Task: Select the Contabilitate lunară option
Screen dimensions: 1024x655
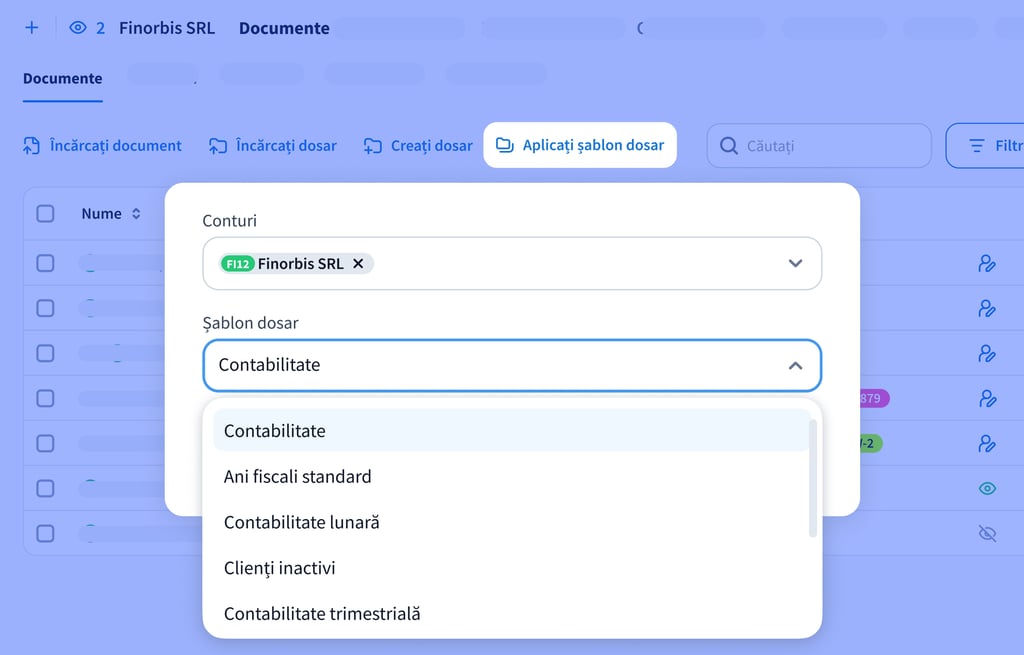Action: (302, 522)
